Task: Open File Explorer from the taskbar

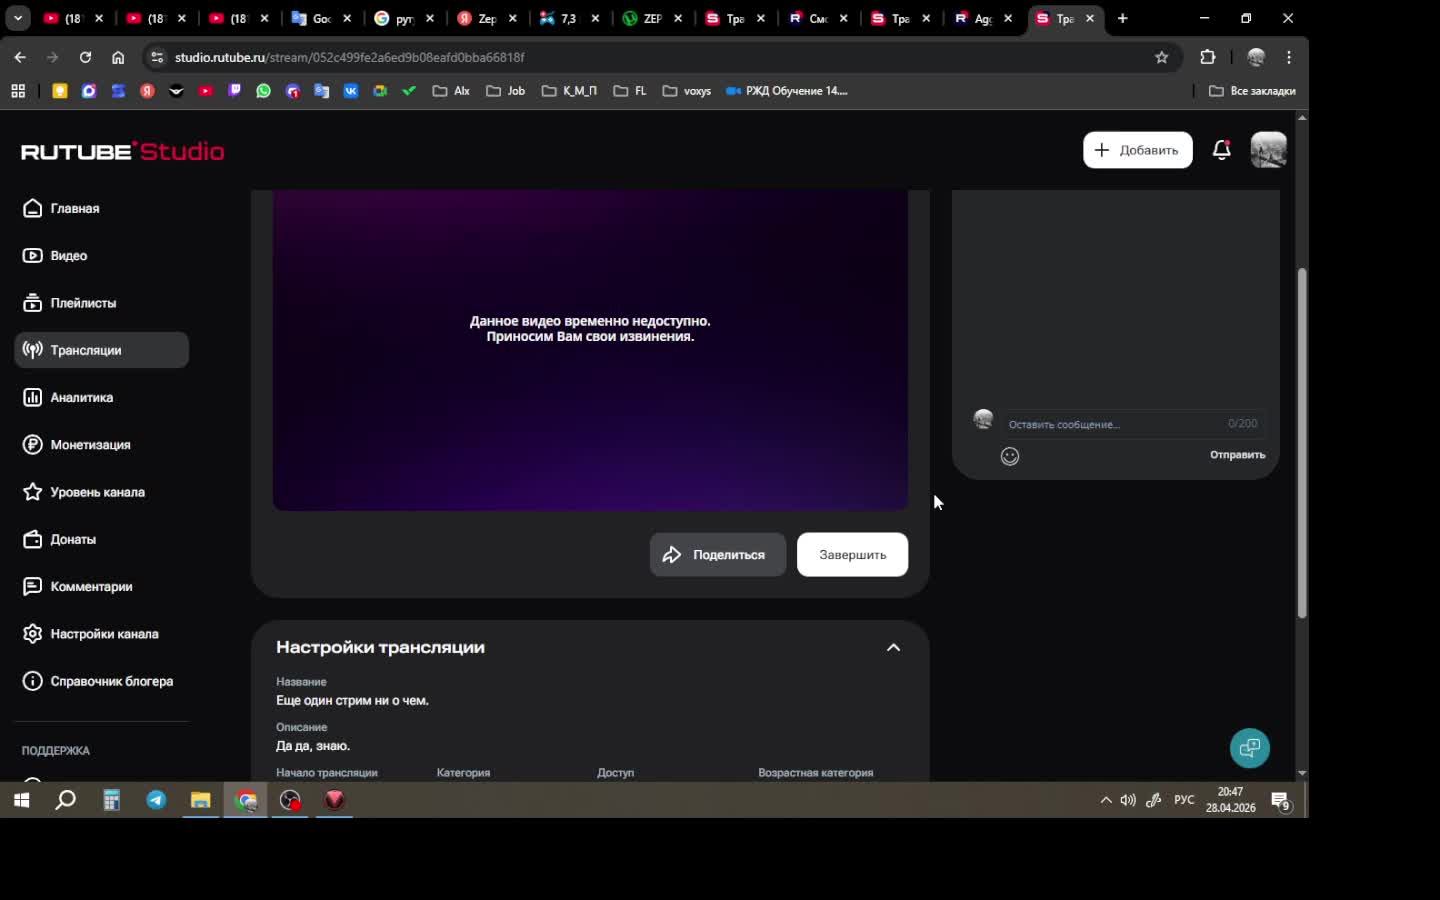Action: click(x=201, y=800)
